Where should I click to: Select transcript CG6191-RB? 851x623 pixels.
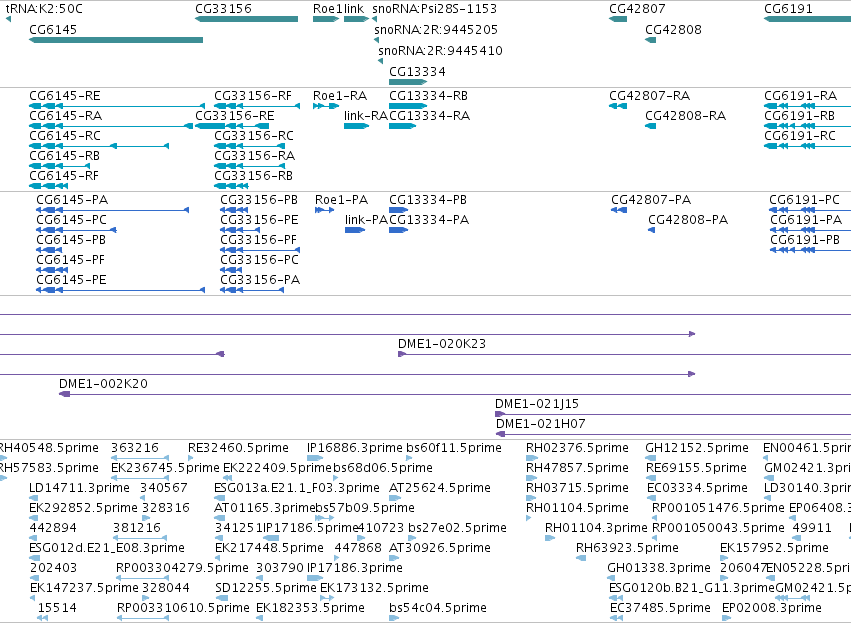click(808, 126)
